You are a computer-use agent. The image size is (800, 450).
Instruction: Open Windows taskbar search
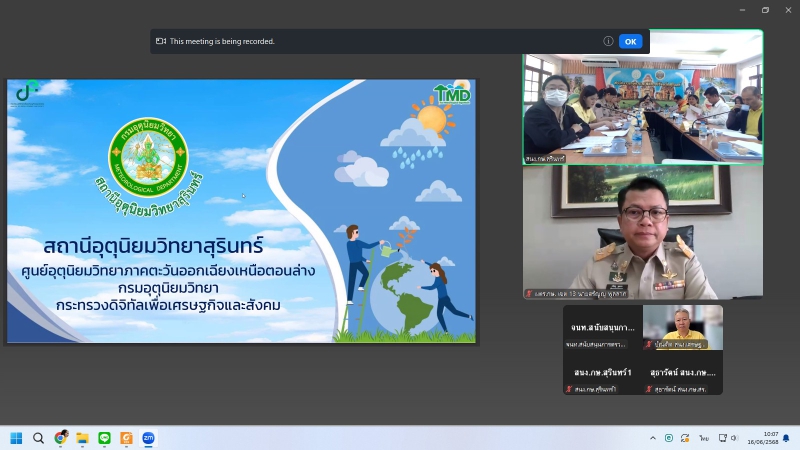[38, 438]
